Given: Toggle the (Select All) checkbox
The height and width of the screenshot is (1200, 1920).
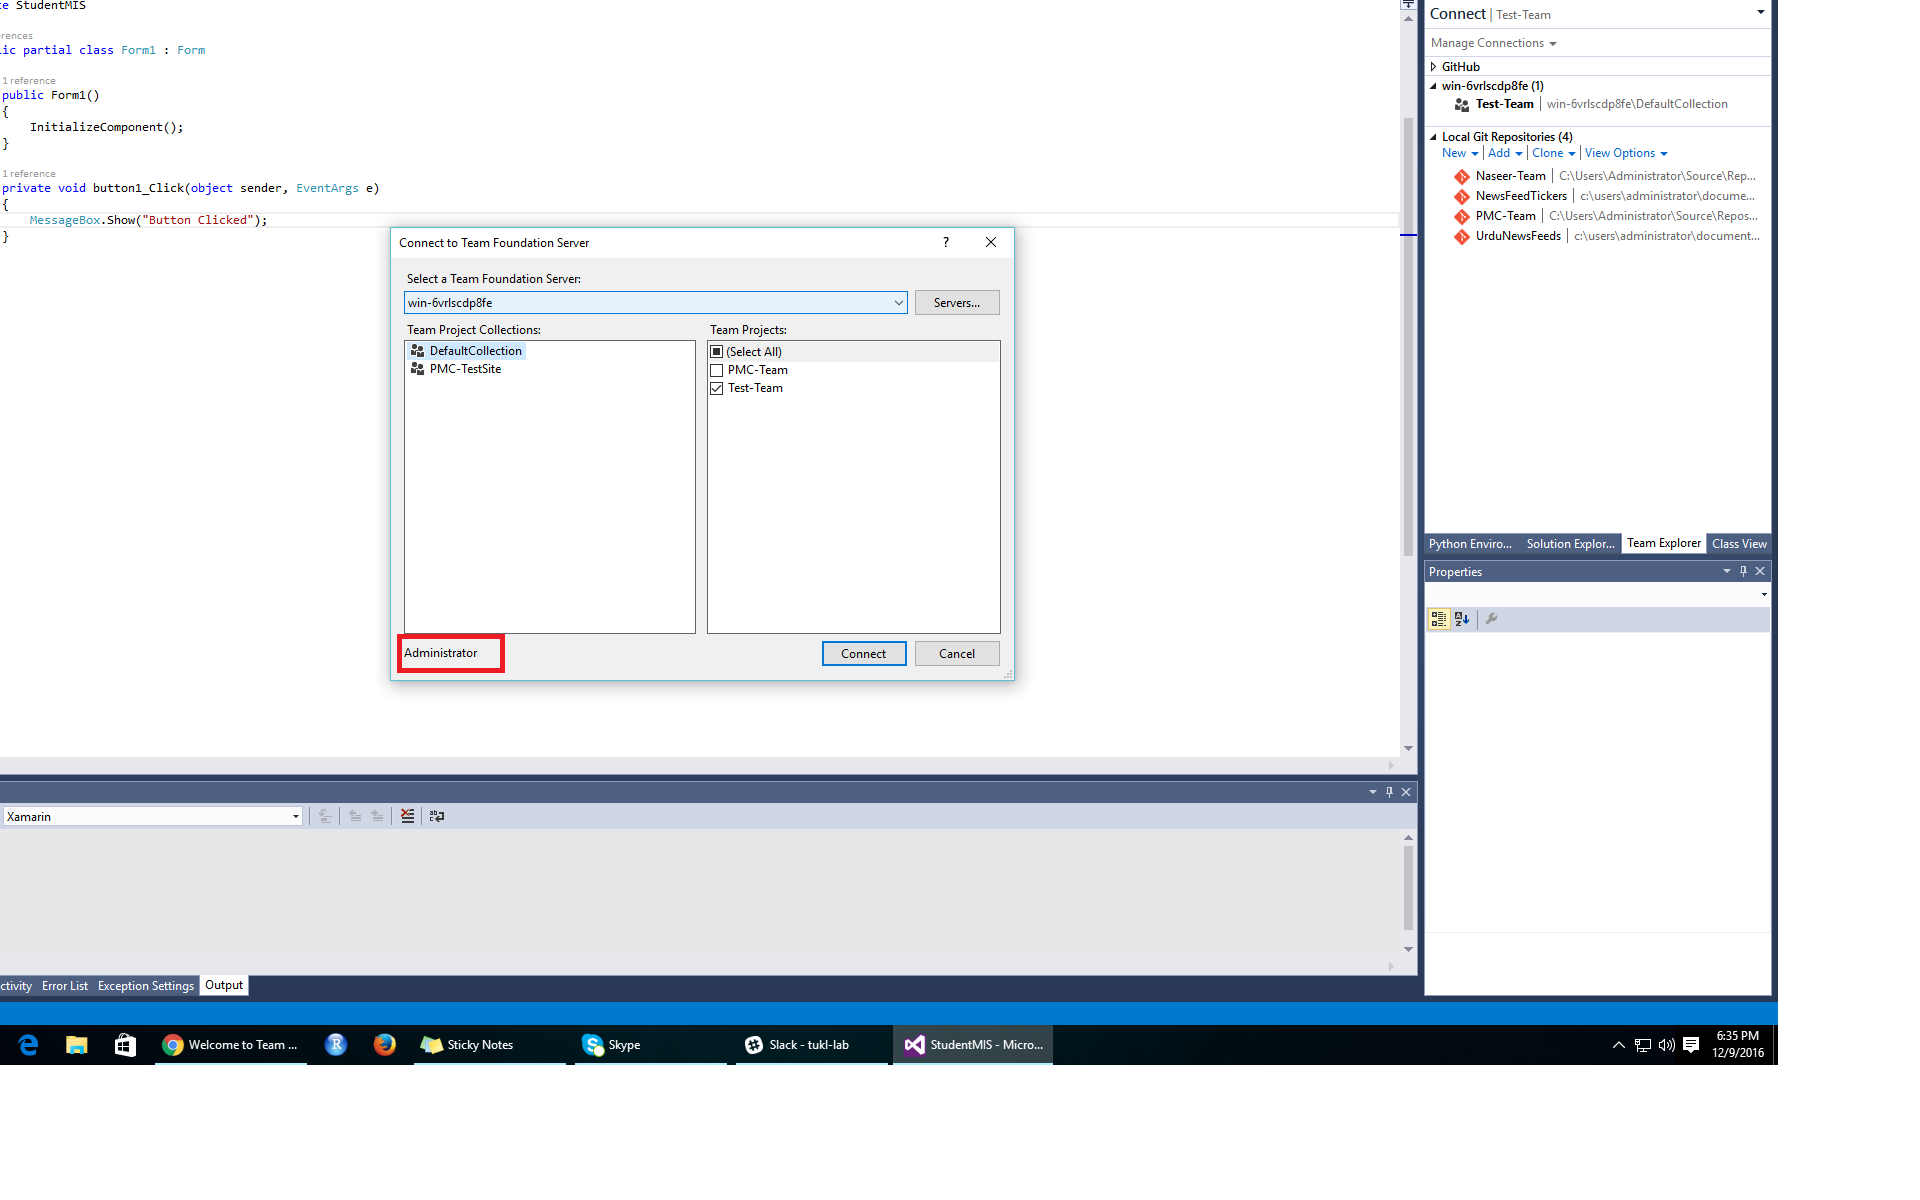Looking at the screenshot, I should [x=716, y=352].
